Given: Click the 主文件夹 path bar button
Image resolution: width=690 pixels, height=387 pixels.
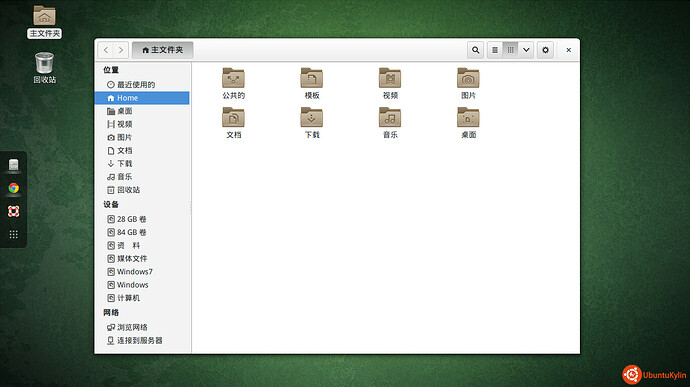Looking at the screenshot, I should [x=162, y=50].
